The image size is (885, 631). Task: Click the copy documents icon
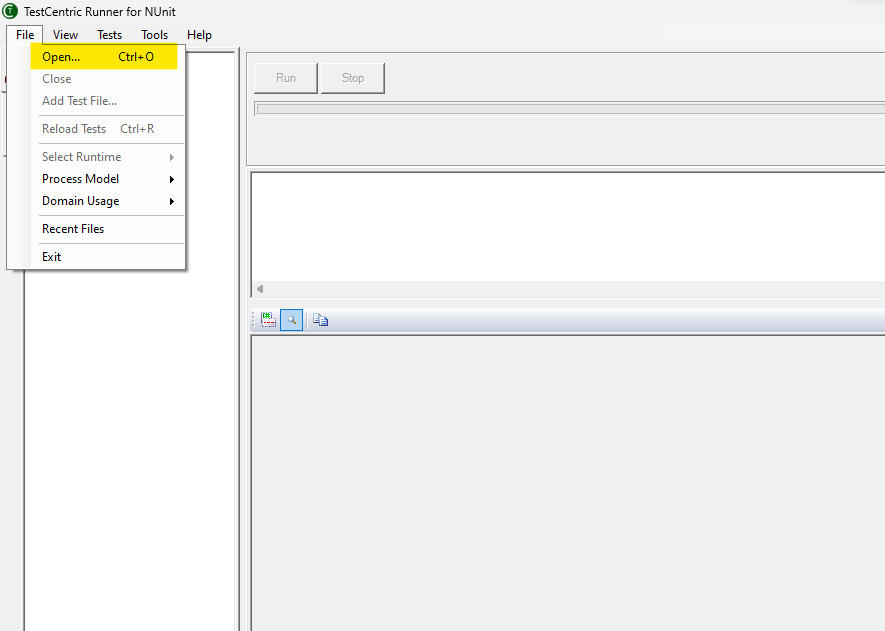(x=321, y=320)
